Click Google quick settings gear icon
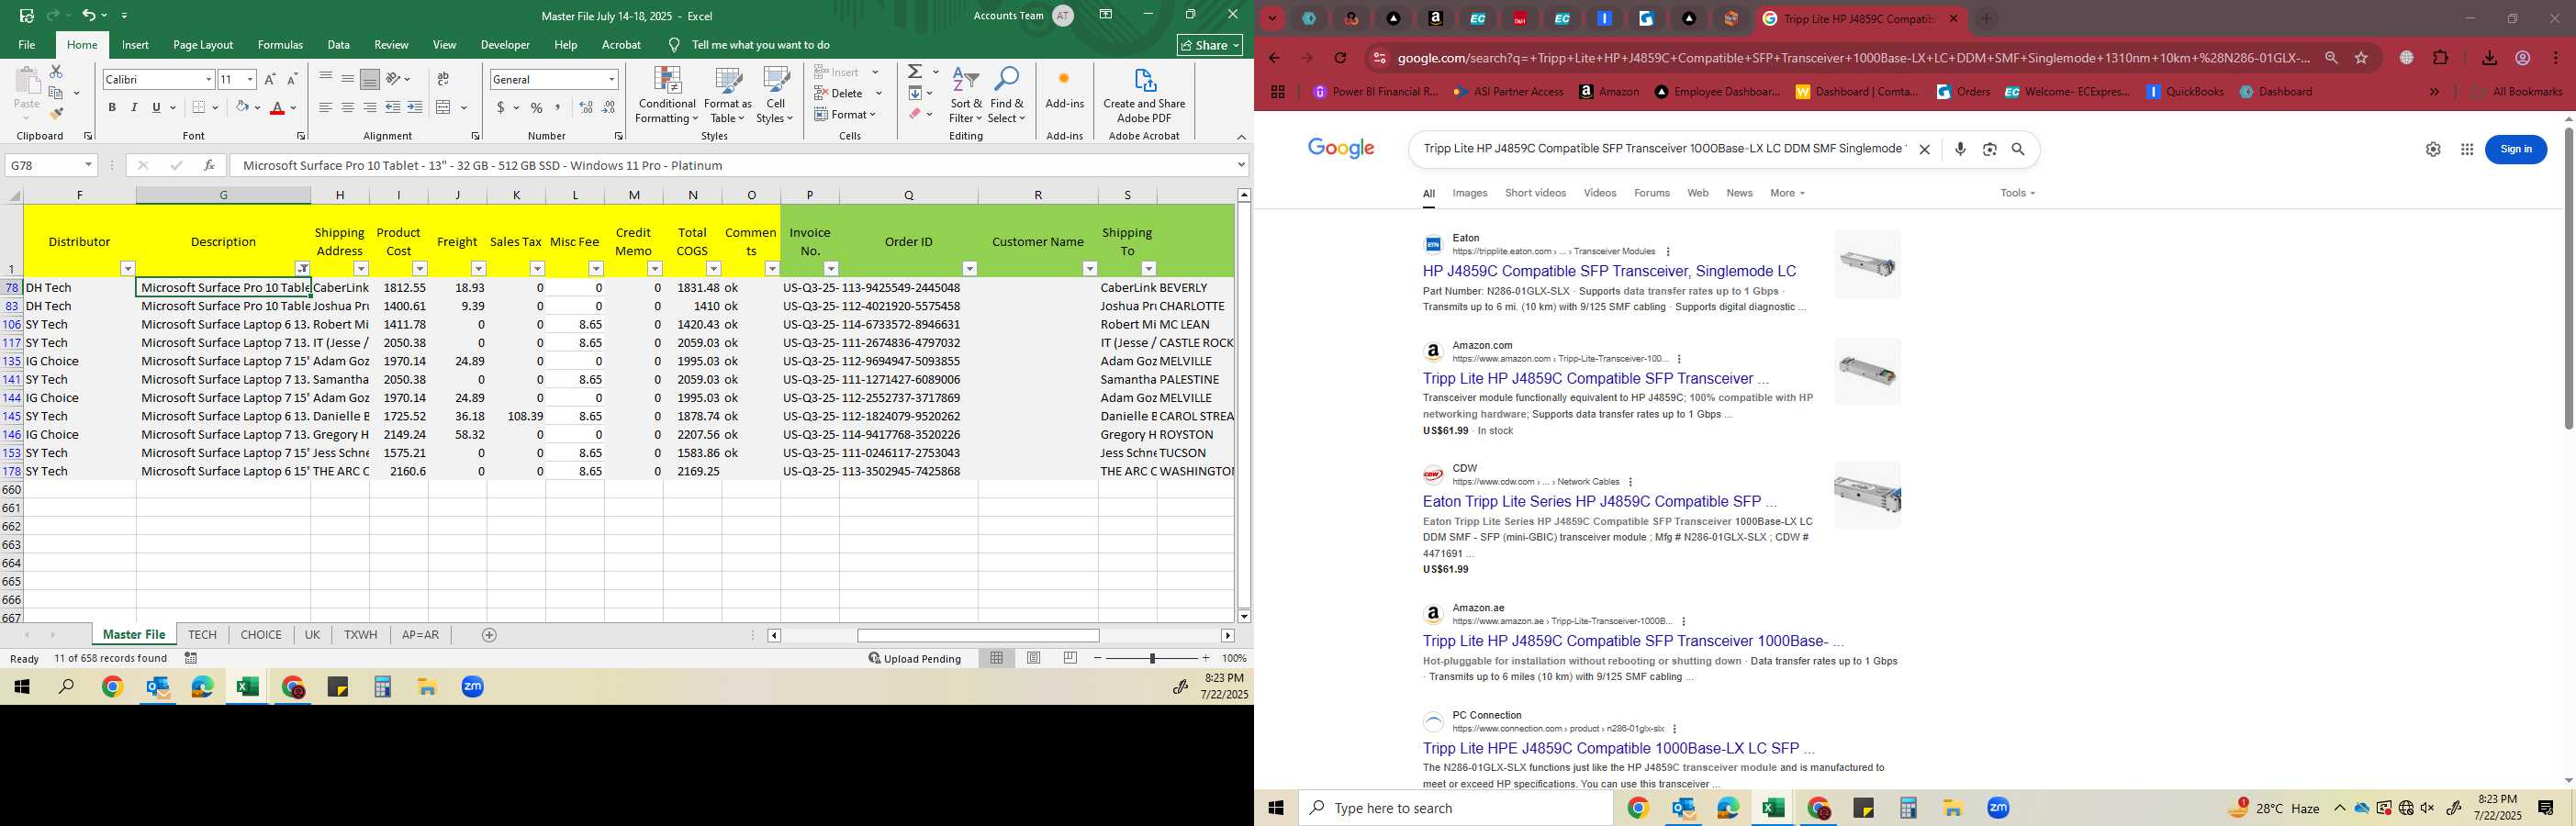This screenshot has height=826, width=2576. pos(2433,149)
